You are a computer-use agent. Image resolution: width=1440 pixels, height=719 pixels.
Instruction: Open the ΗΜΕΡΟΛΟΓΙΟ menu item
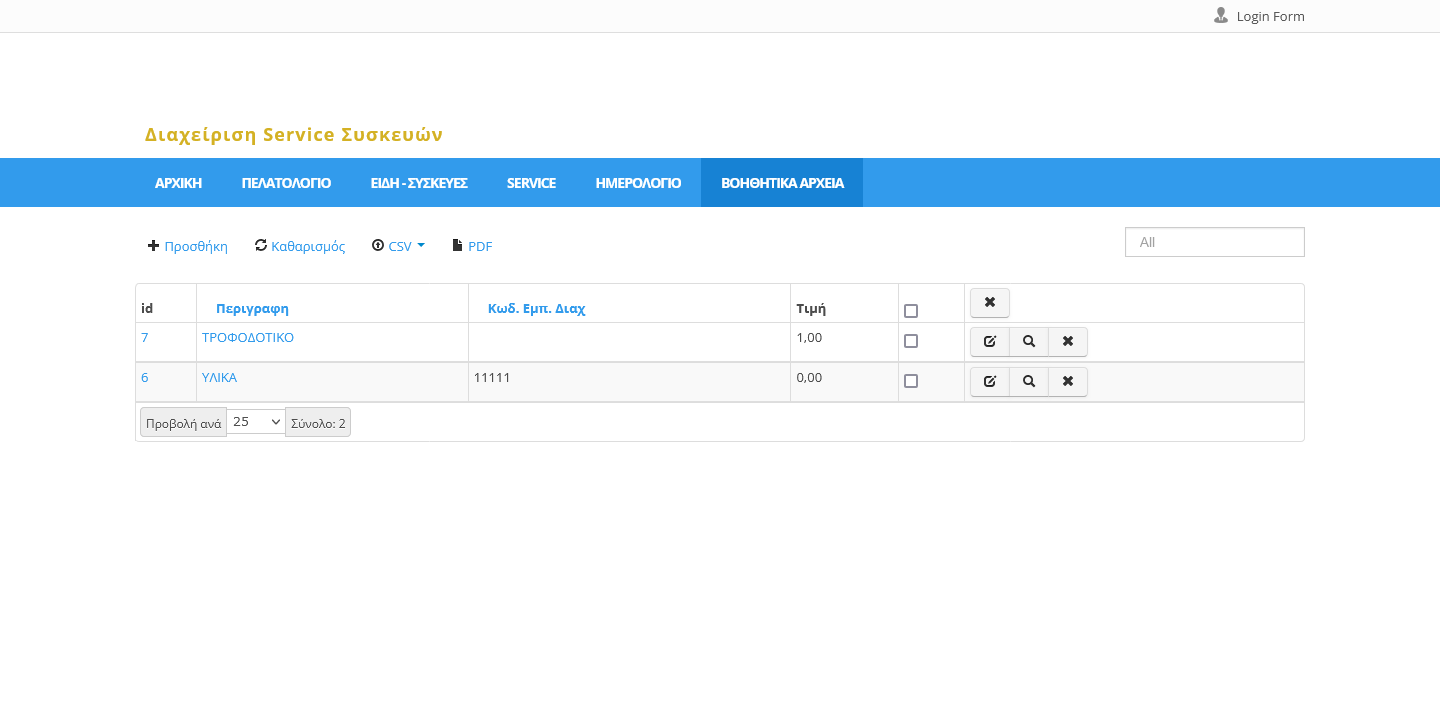click(x=638, y=183)
